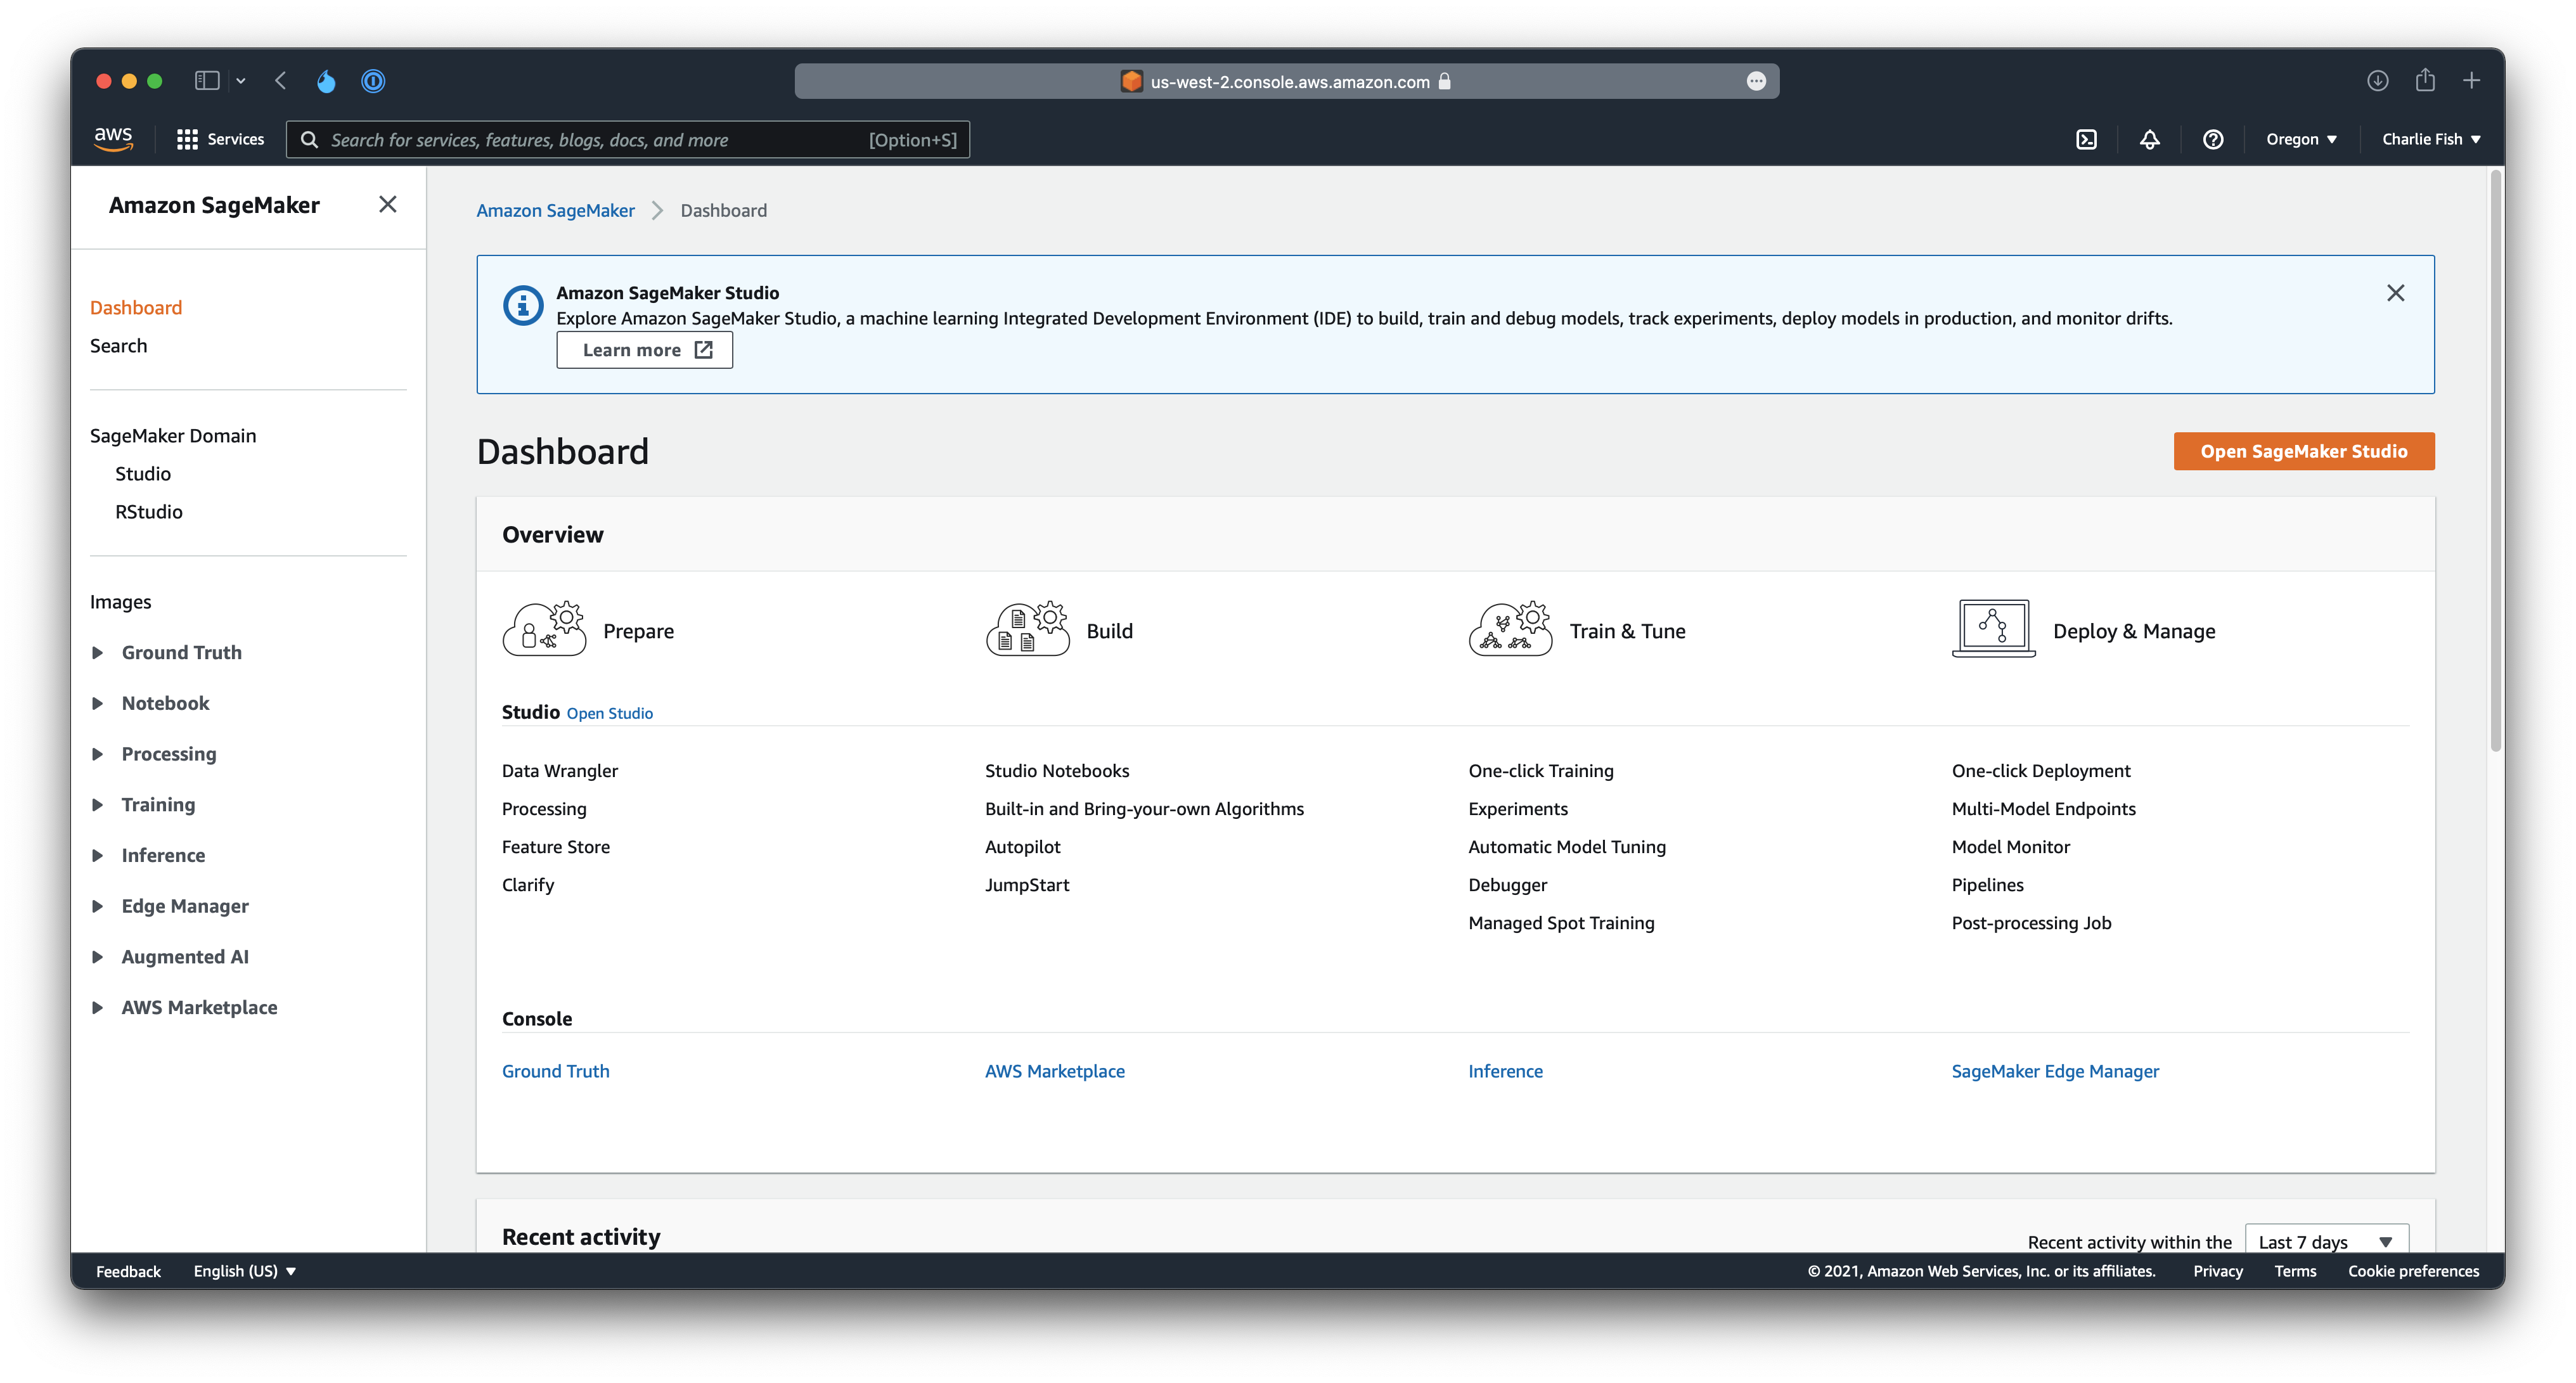Click the page vertical scrollbar

point(2496,460)
